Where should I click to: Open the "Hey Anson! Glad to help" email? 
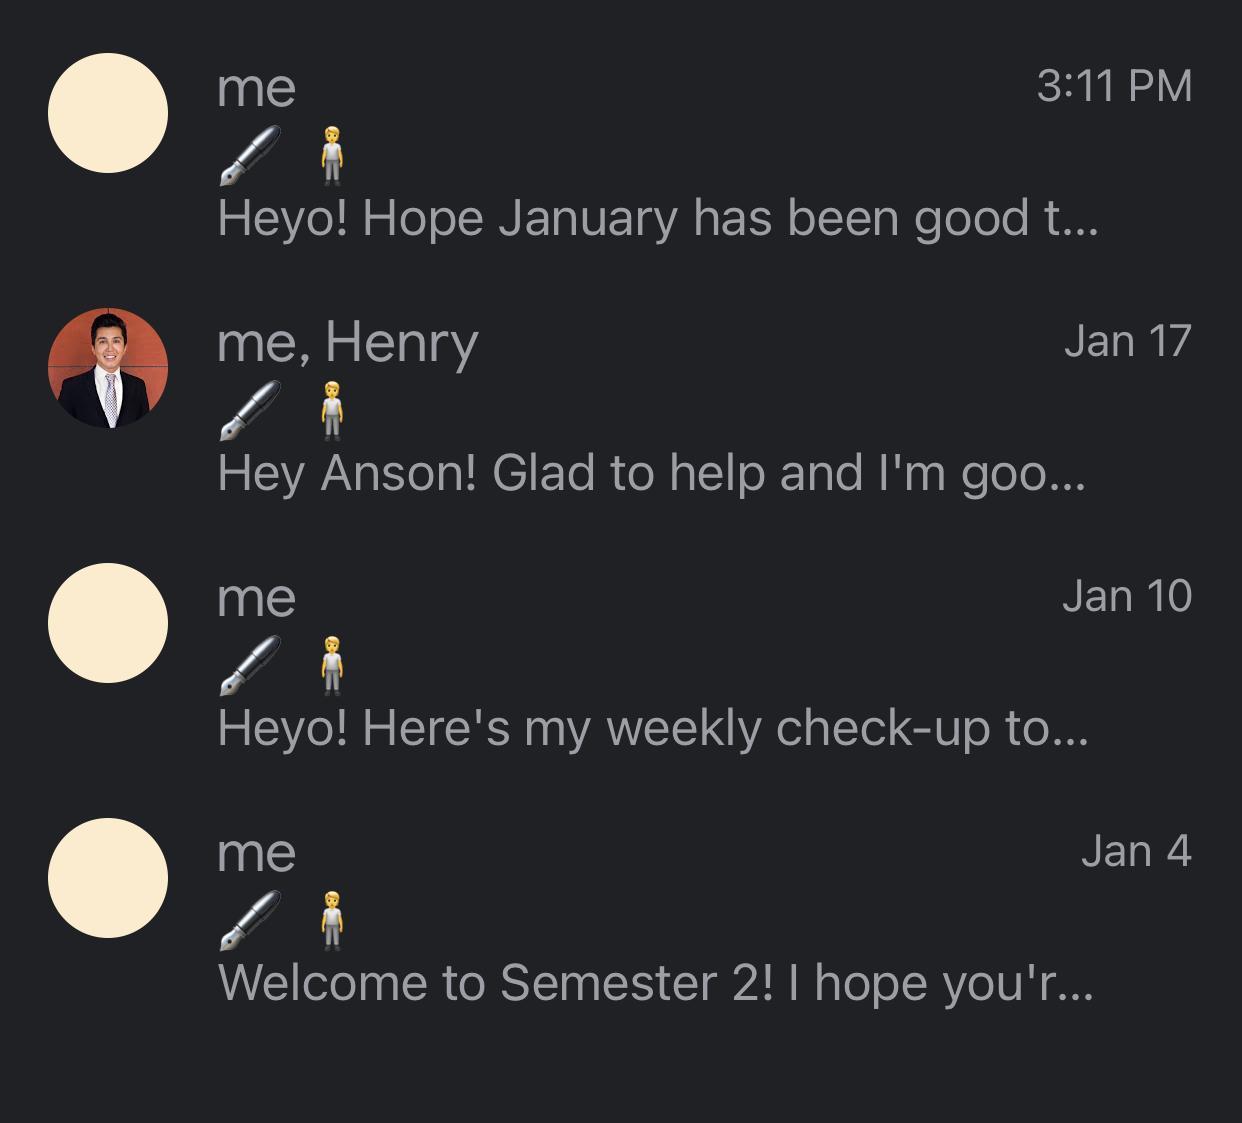[x=650, y=473]
